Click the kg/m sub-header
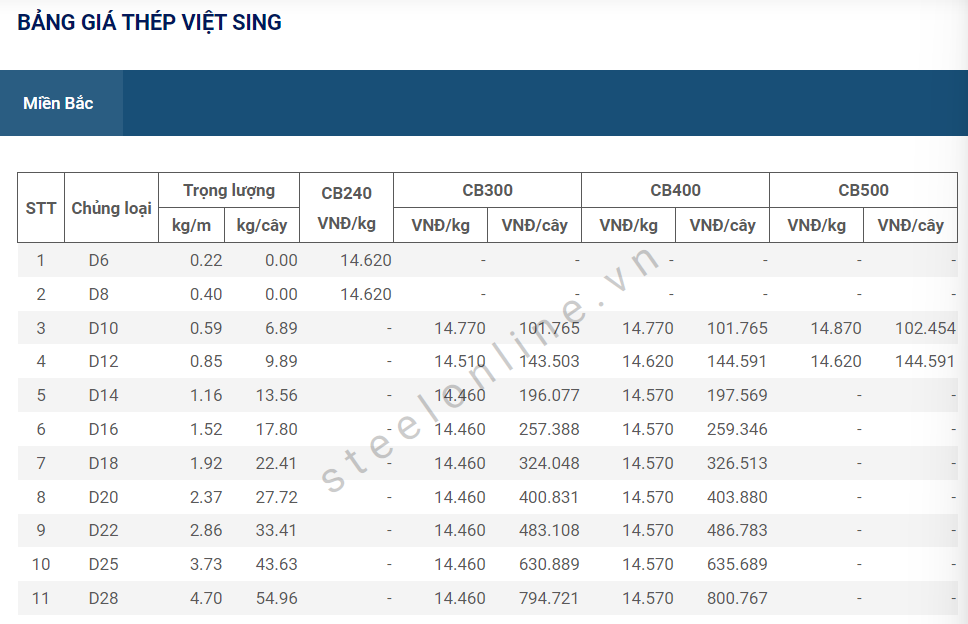The width and height of the screenshot is (968, 624). click(x=191, y=225)
